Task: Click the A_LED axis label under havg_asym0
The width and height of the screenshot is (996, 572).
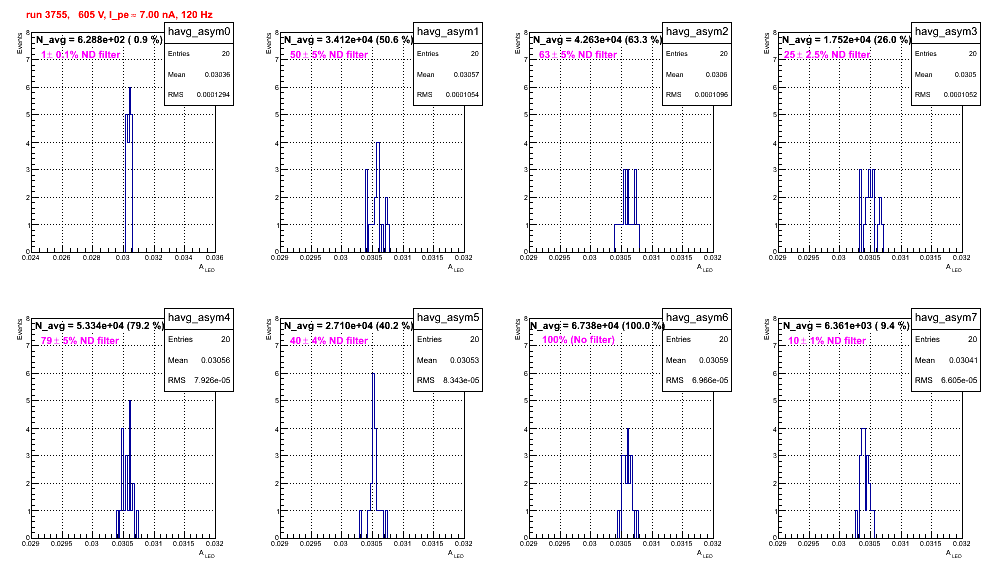Action: coord(207,268)
